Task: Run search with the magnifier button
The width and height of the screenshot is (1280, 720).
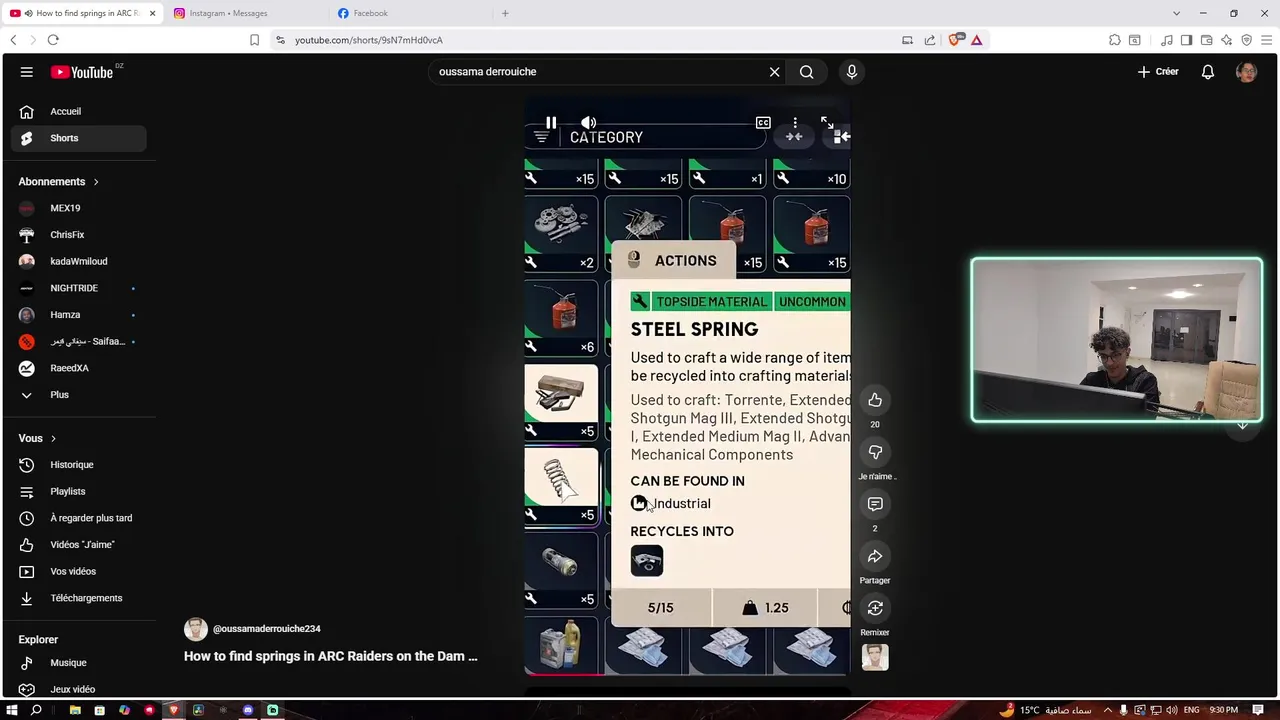Action: pos(806,72)
